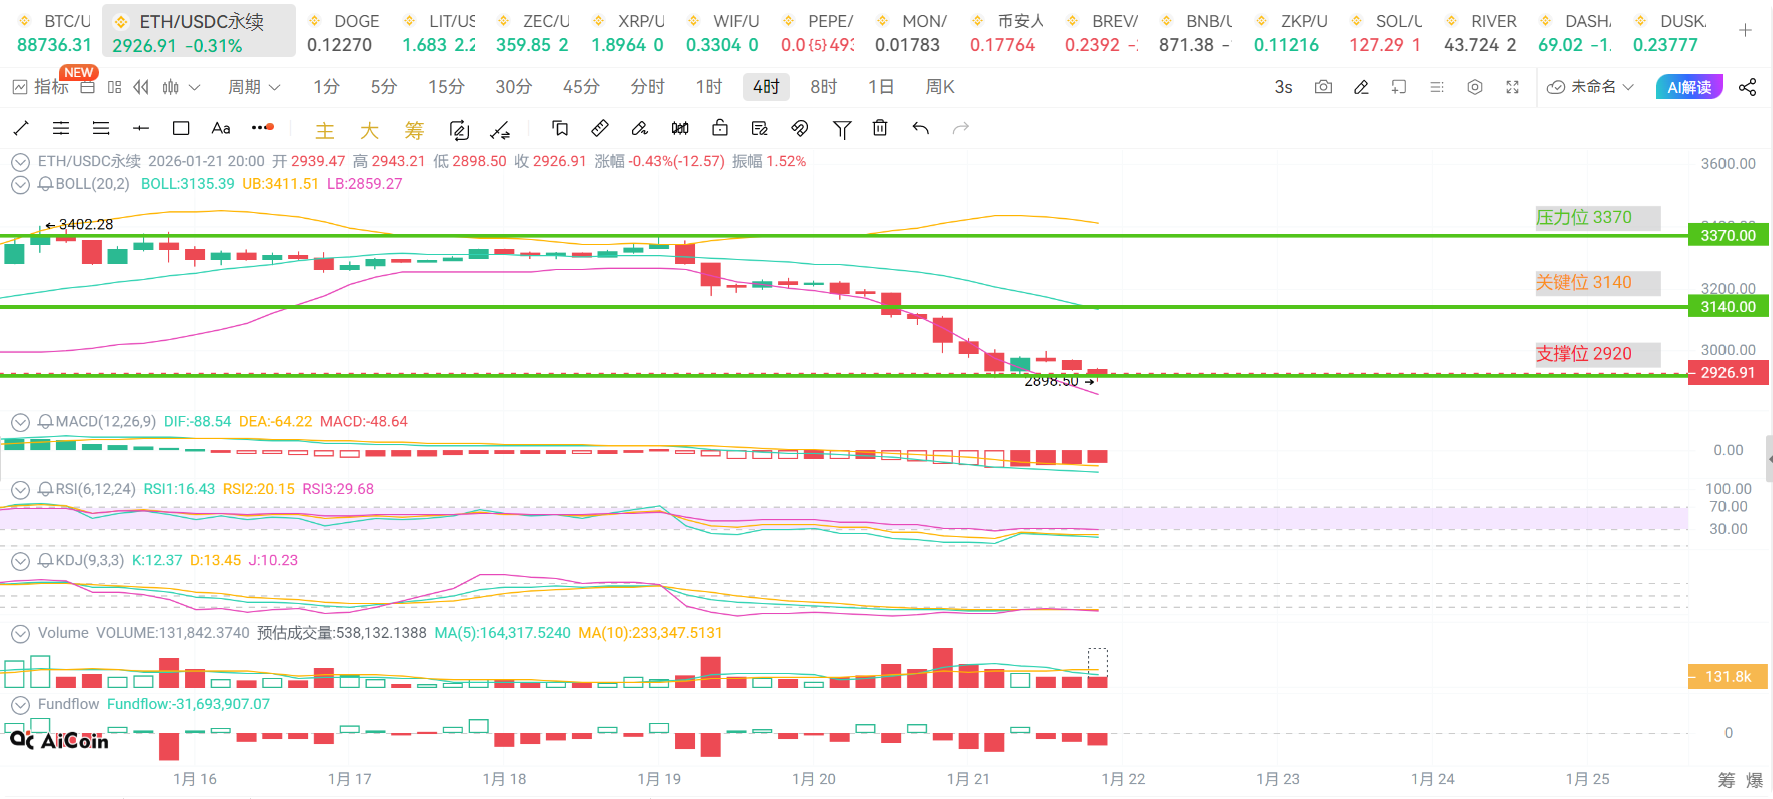Select the 1日 timeframe tab
Viewport: 1773px width, 799px height.
(x=881, y=87)
